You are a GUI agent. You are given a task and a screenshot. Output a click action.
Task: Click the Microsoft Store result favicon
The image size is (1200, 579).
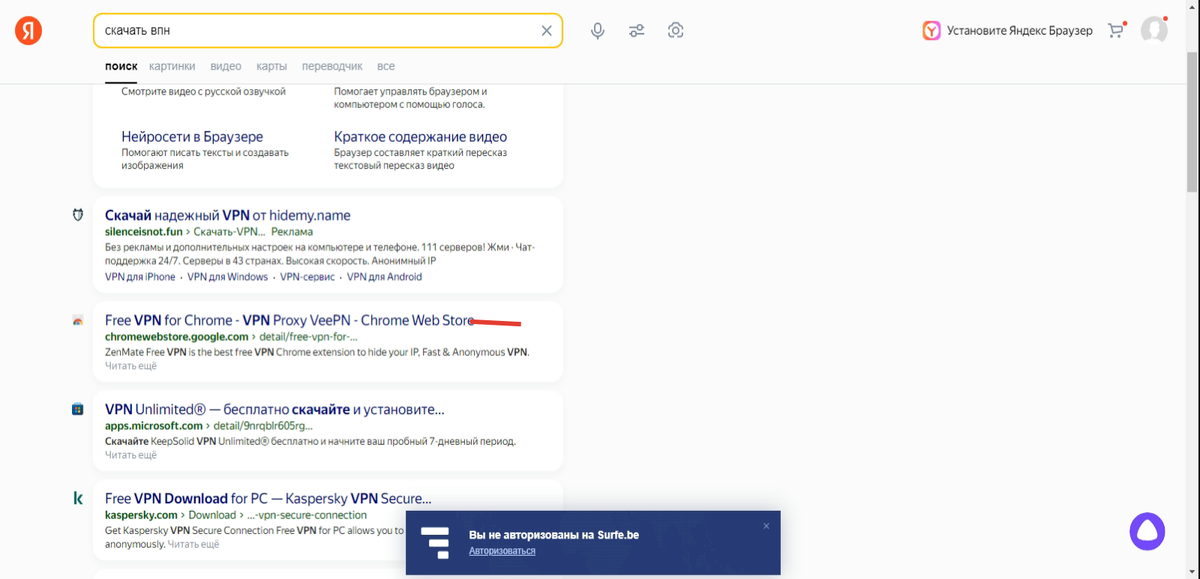[x=78, y=409]
